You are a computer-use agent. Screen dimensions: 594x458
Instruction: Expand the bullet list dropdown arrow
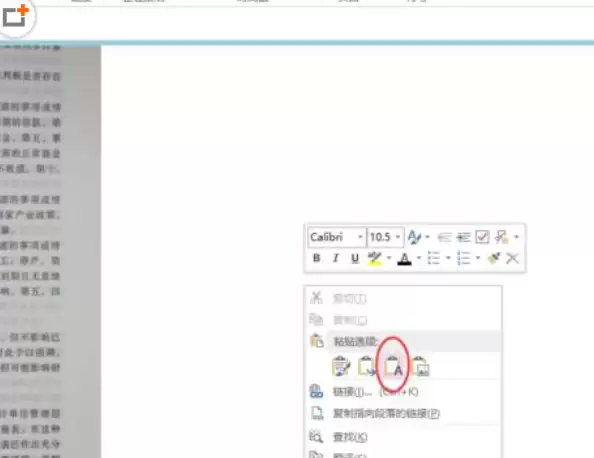click(448, 258)
